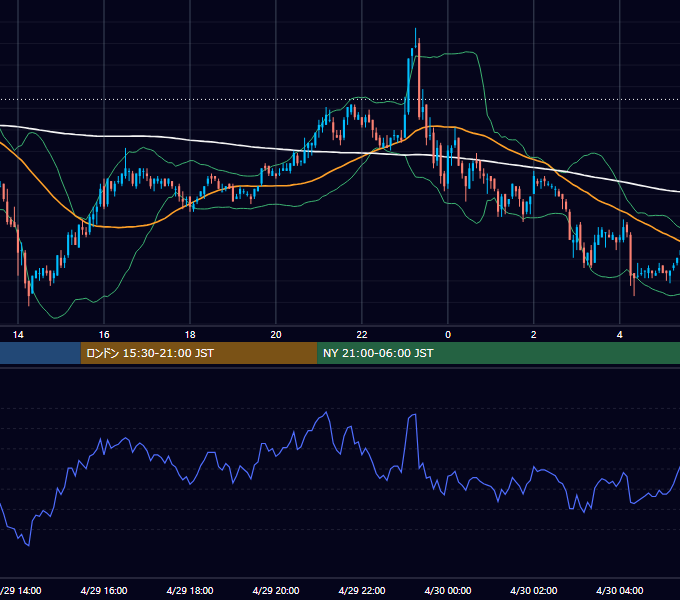Click the ロンドン 15:30-21:00 JST session bar
This screenshot has width=680, height=600.
[199, 353]
